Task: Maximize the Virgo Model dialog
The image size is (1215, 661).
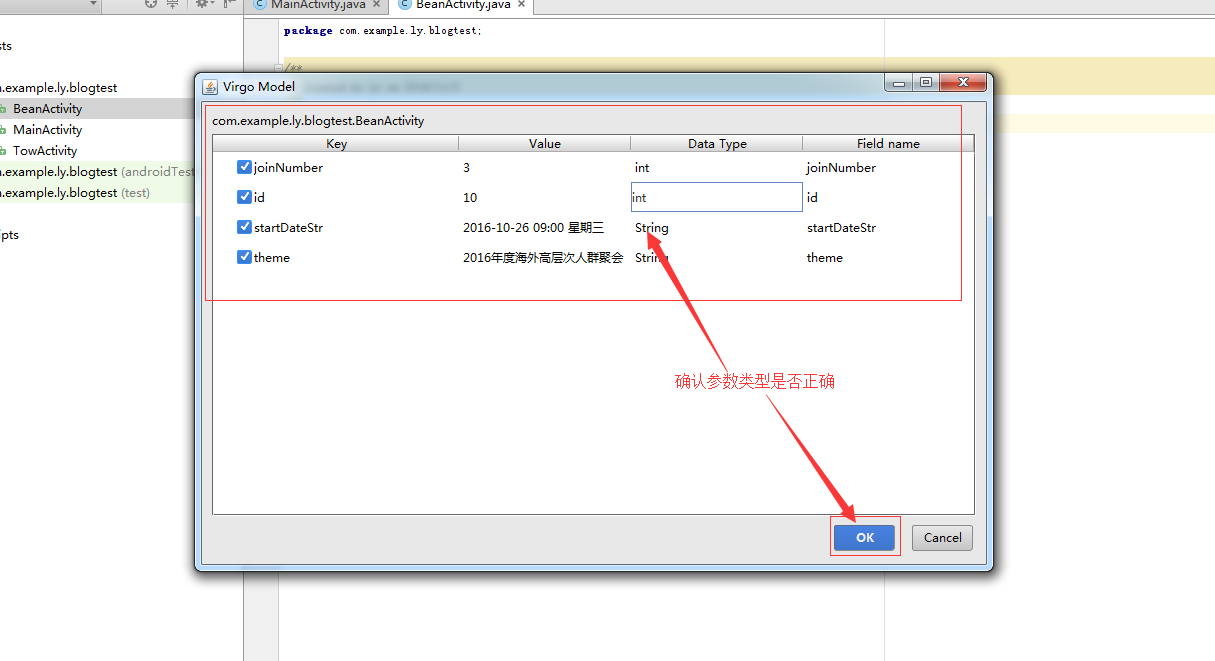Action: [x=926, y=83]
